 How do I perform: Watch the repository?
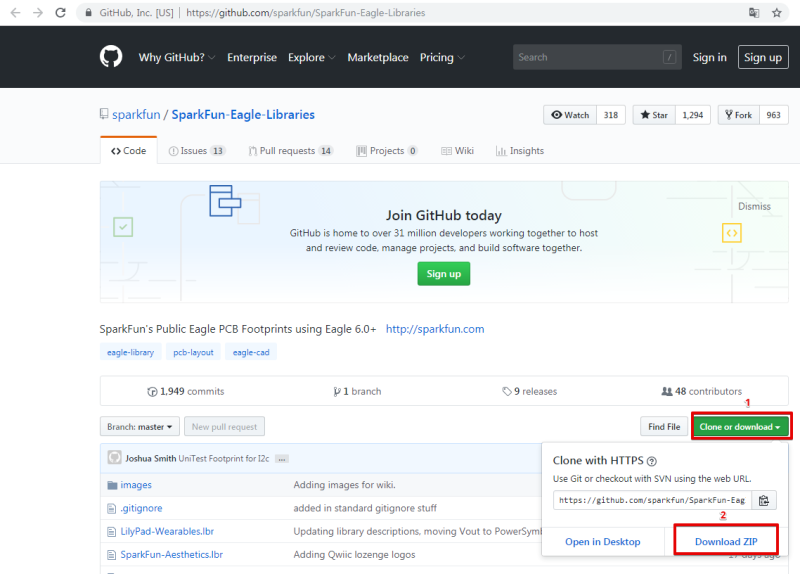[x=570, y=115]
